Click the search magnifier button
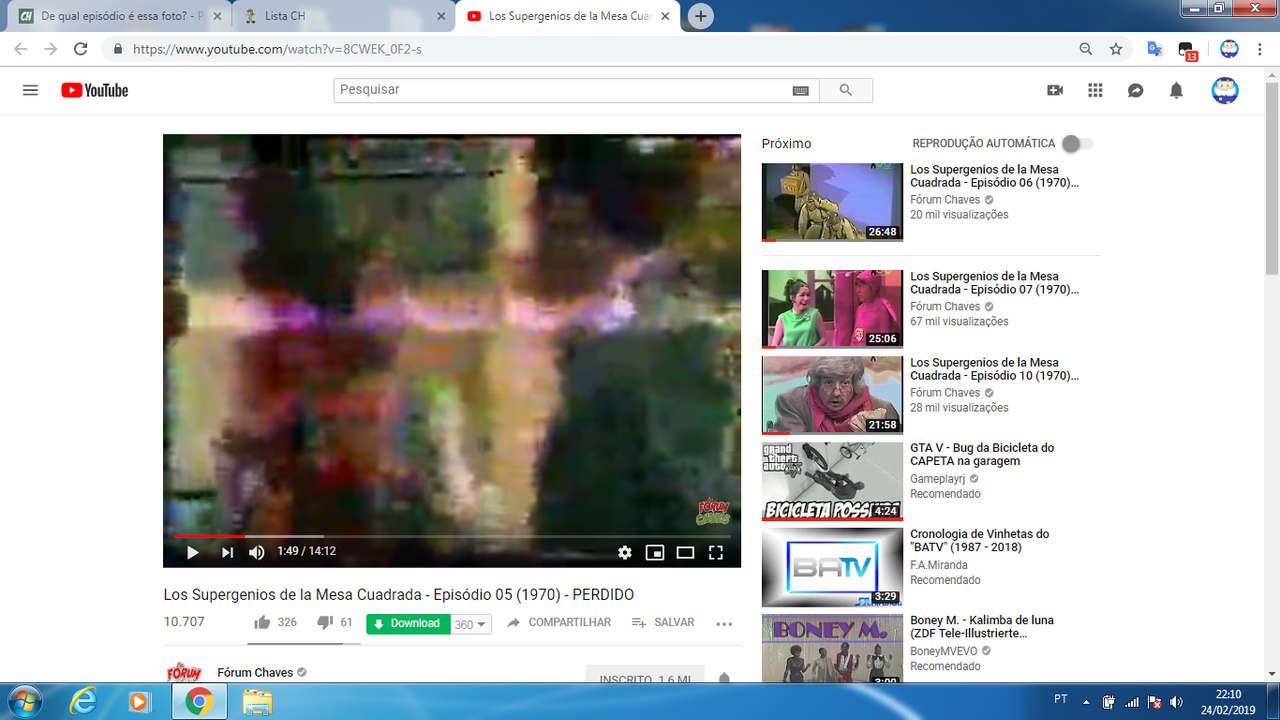The image size is (1280, 720). [846, 90]
